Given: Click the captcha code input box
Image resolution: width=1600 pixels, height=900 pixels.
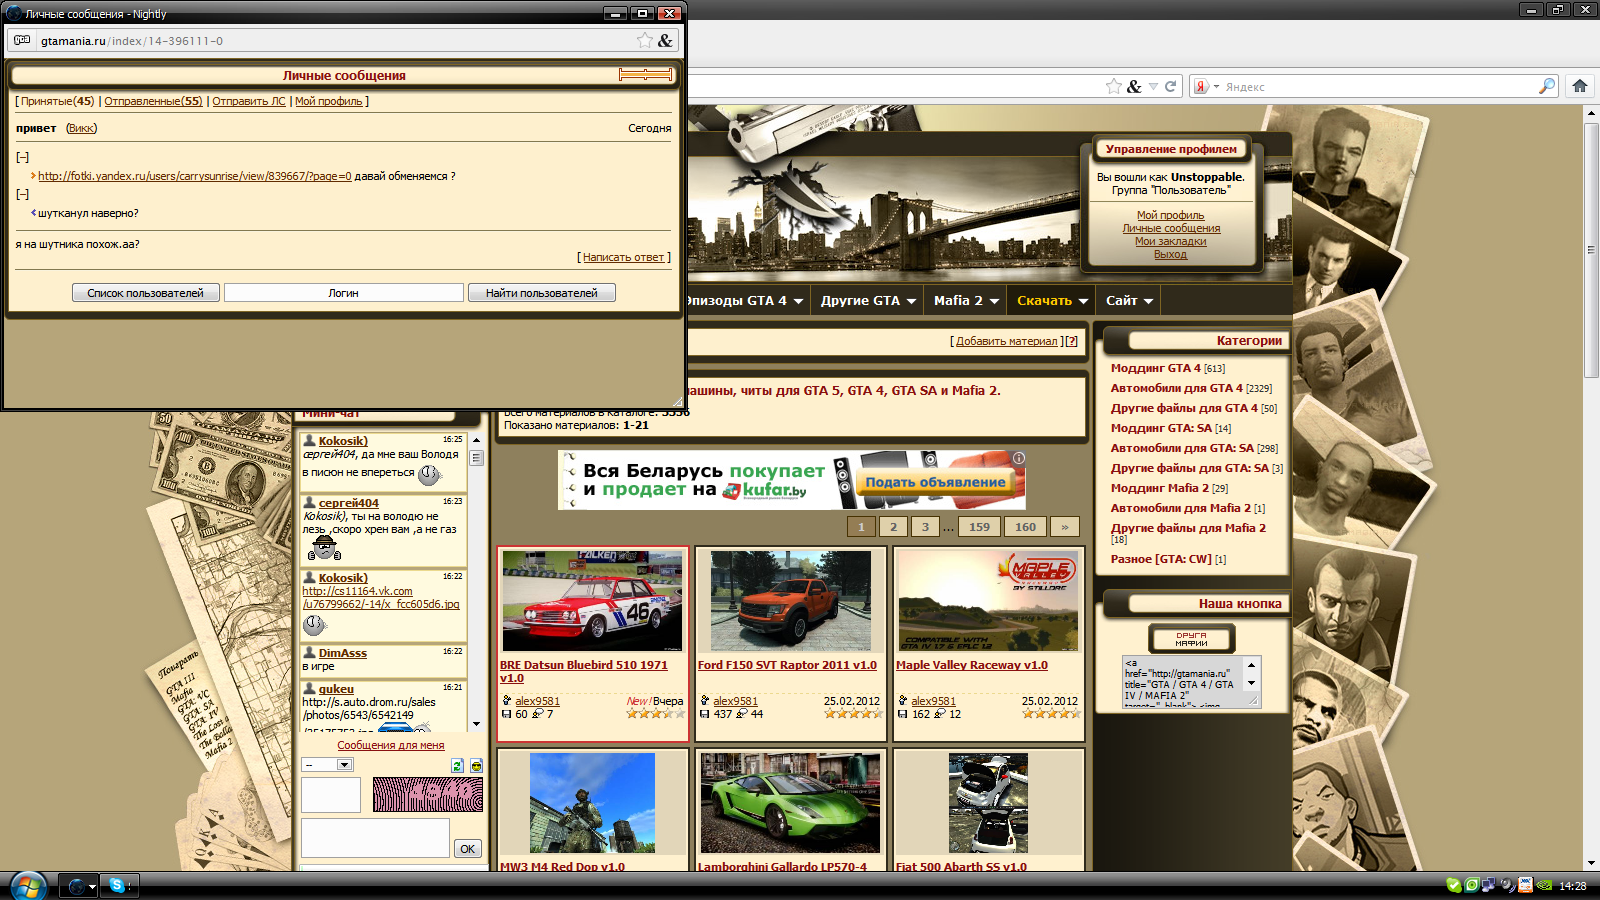Looking at the screenshot, I should [x=331, y=795].
